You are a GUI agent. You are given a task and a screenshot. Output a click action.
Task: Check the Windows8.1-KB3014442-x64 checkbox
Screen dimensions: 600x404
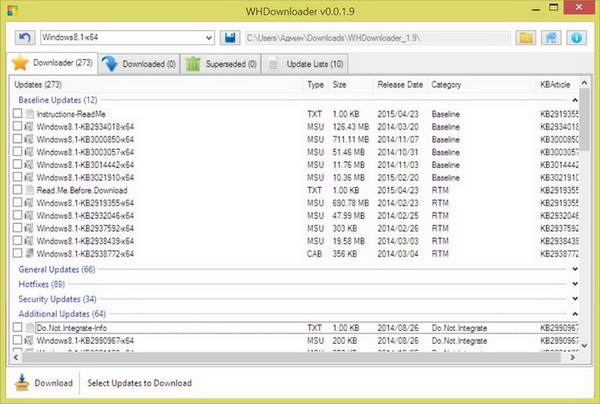coord(17,164)
